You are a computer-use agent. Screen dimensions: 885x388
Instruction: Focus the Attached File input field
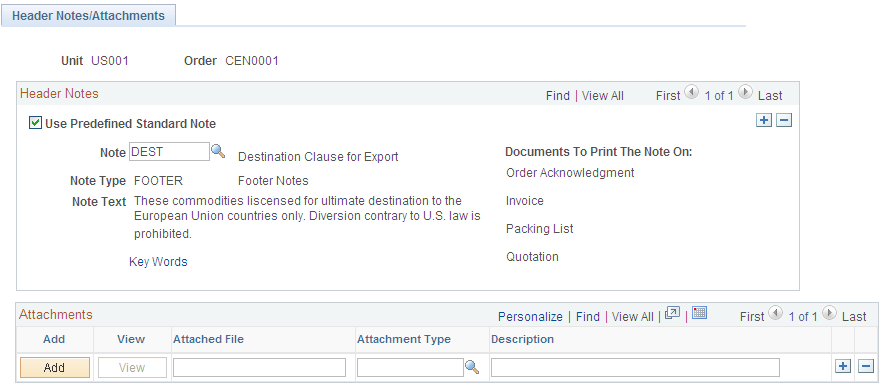coord(259,368)
